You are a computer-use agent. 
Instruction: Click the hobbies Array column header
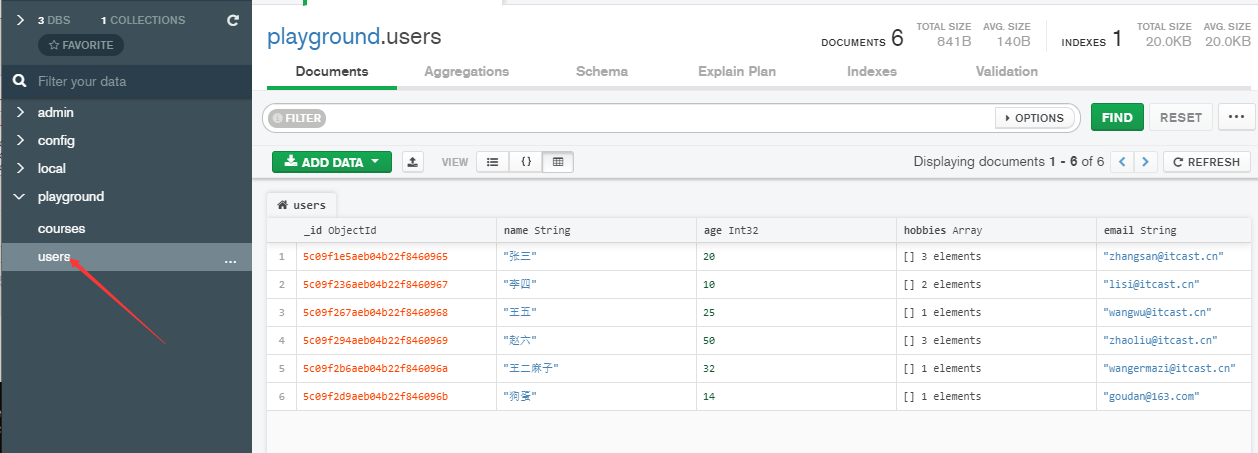pyautogui.click(x=996, y=230)
